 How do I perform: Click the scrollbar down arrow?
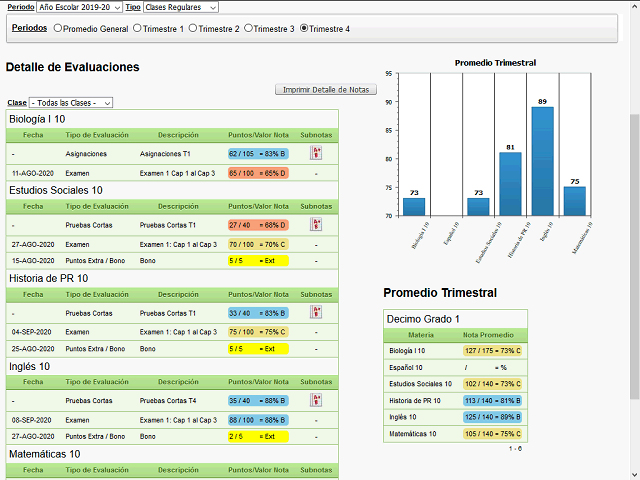[635, 476]
